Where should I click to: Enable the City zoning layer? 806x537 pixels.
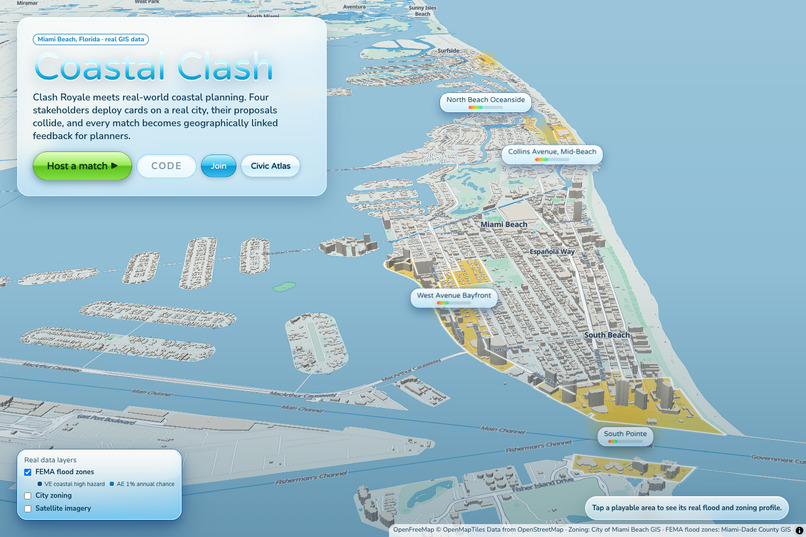click(28, 496)
